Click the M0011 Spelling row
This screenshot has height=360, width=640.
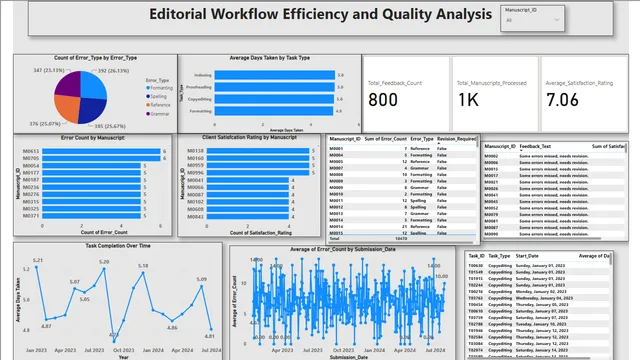tap(402, 201)
